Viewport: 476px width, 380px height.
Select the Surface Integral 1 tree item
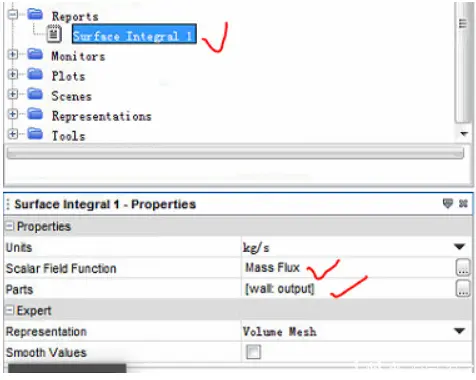point(134,34)
